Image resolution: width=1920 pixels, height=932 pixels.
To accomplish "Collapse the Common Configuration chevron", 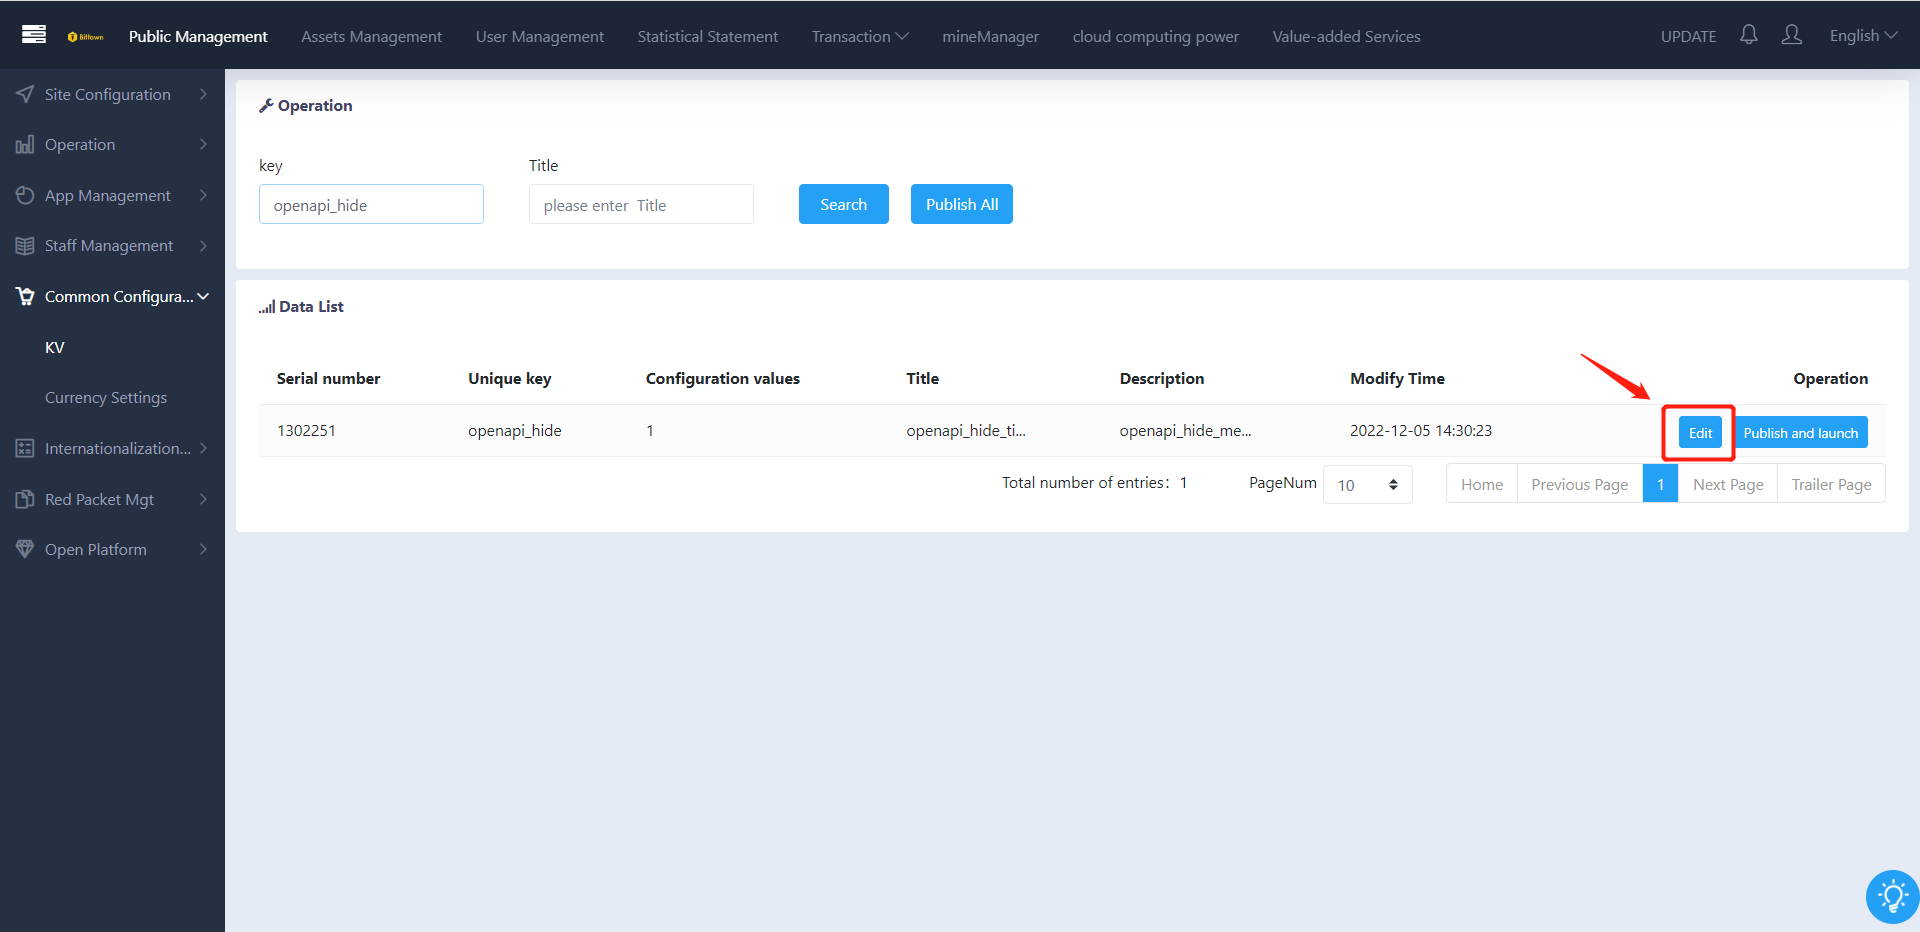I will (x=203, y=296).
